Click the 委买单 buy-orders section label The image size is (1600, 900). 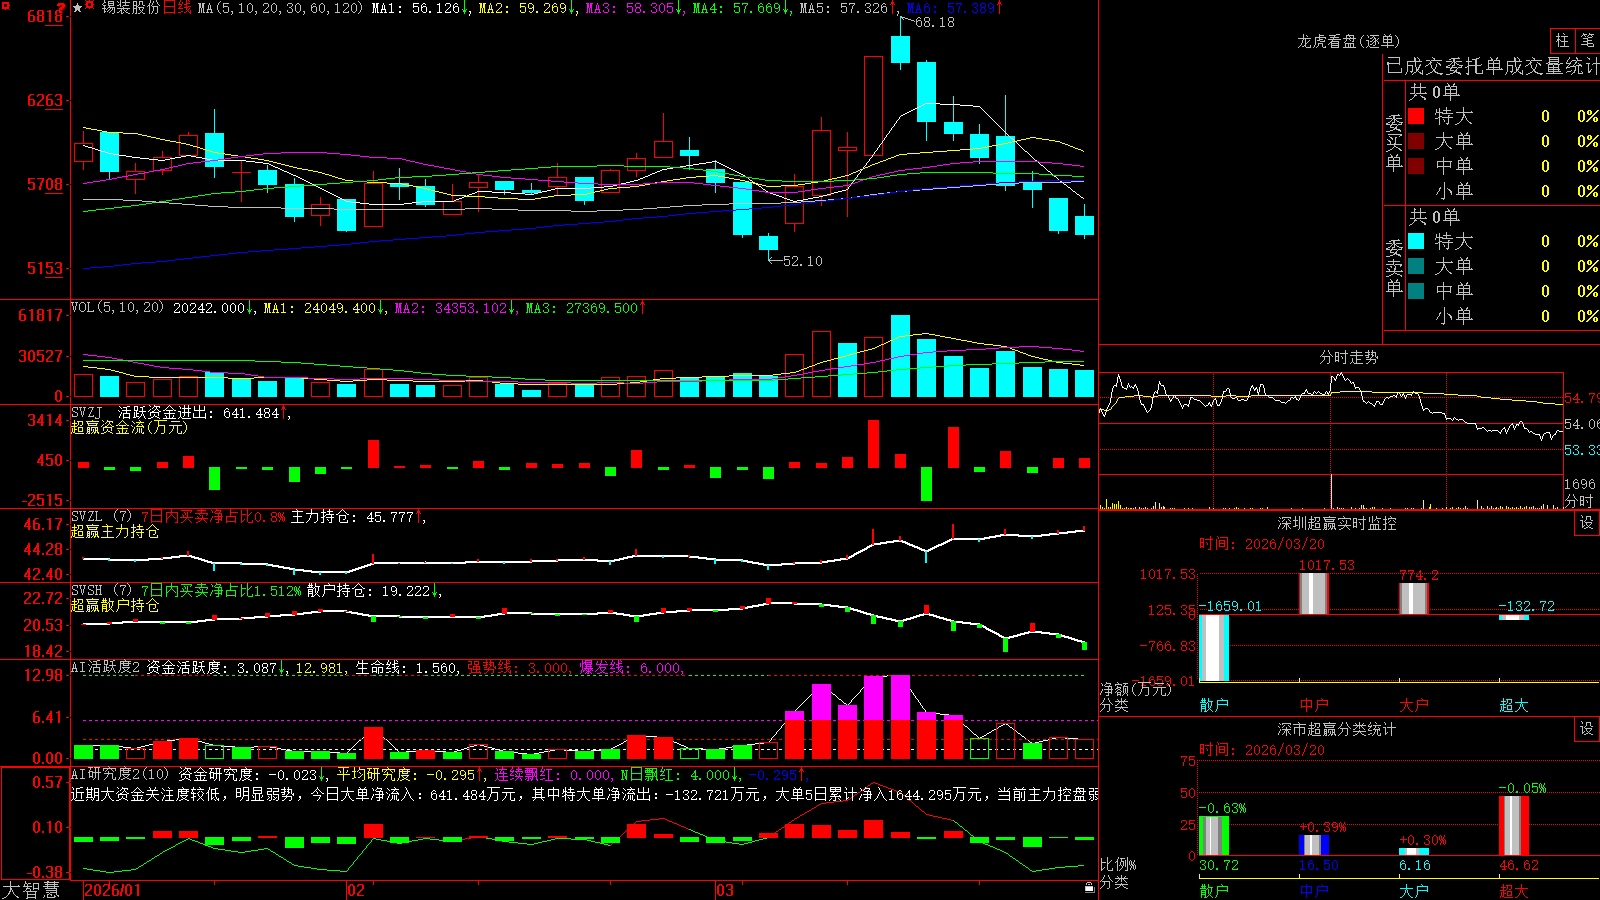click(1394, 142)
